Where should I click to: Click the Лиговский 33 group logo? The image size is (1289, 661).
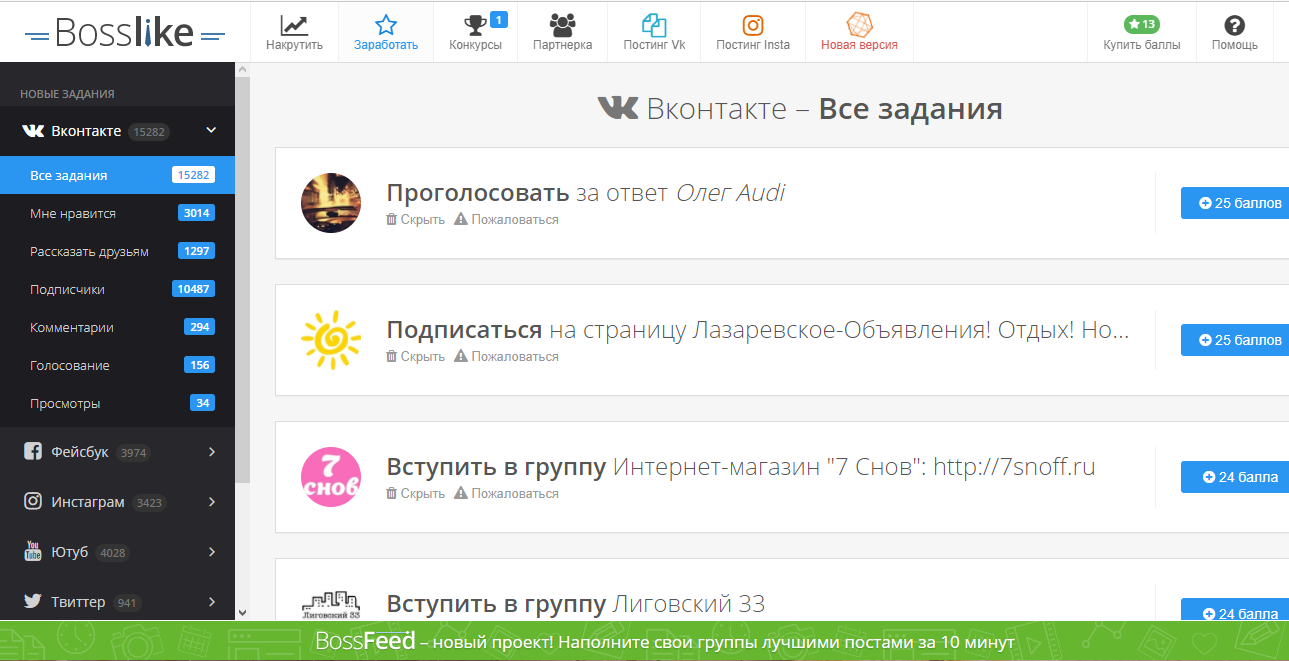click(331, 606)
